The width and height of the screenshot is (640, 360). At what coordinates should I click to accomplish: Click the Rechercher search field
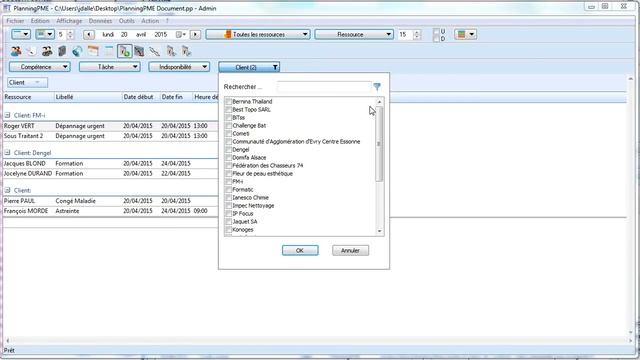coord(324,87)
